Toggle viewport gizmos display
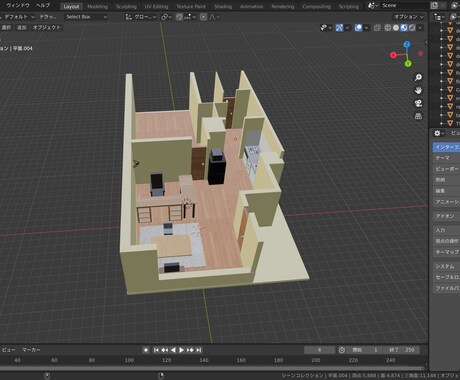The width and height of the screenshot is (460, 380). pyautogui.click(x=339, y=28)
